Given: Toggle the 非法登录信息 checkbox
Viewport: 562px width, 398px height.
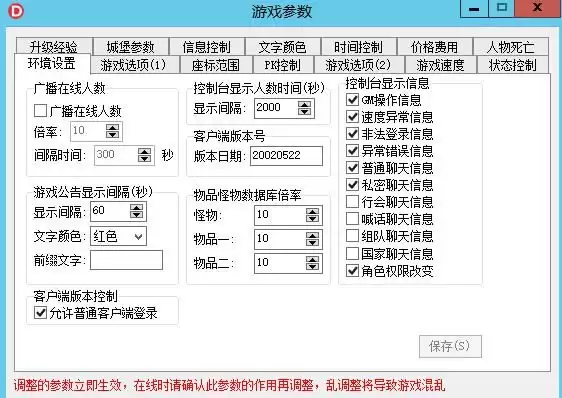Looking at the screenshot, I should click(353, 134).
